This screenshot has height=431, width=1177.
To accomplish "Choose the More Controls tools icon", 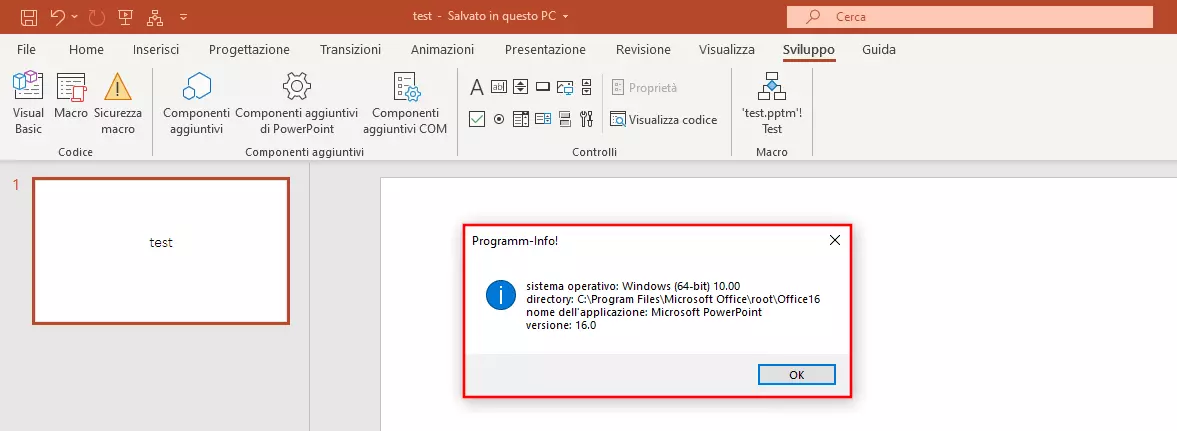I will click(586, 119).
